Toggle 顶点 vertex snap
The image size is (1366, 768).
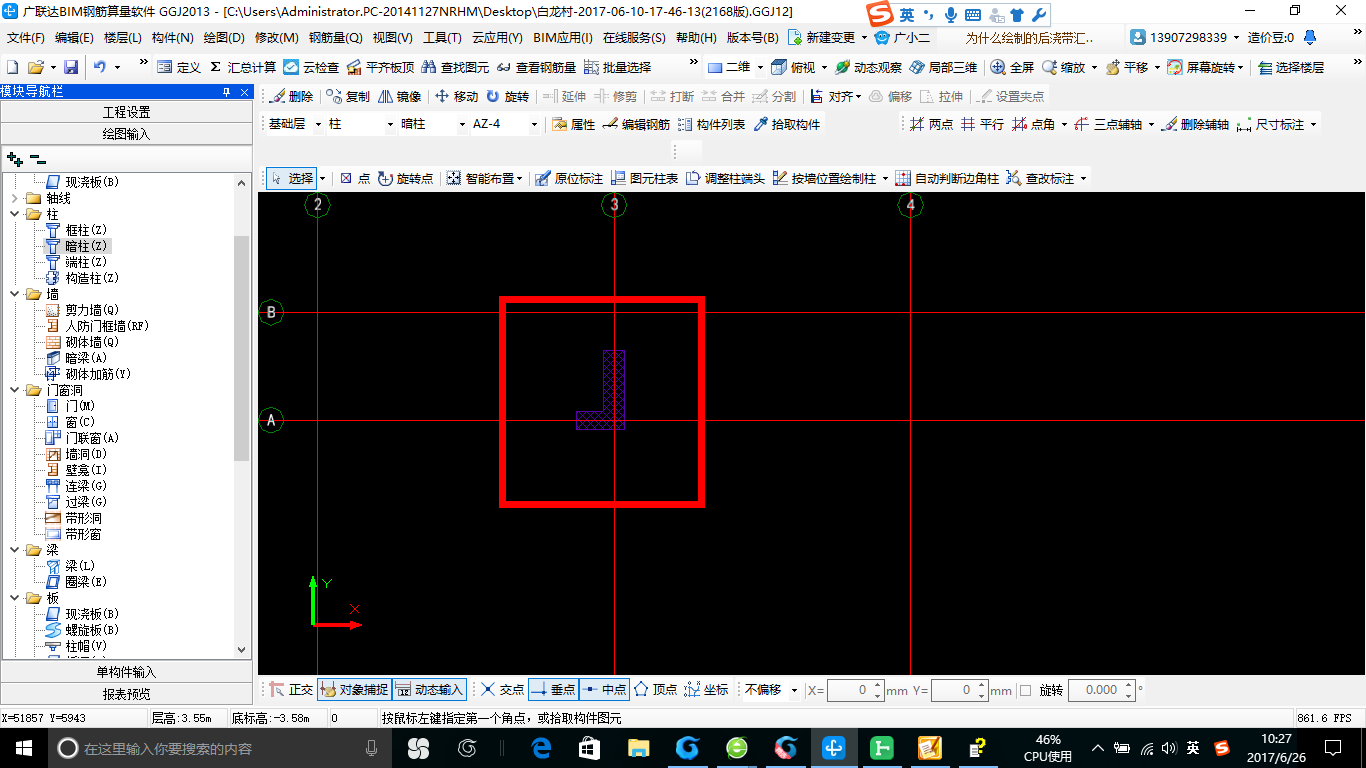tap(655, 690)
